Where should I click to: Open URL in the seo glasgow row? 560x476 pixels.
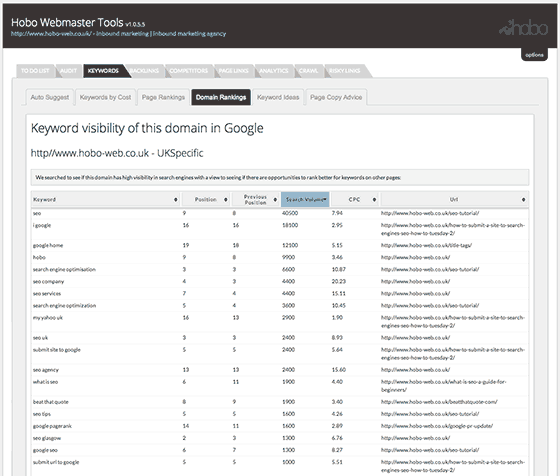415,438
